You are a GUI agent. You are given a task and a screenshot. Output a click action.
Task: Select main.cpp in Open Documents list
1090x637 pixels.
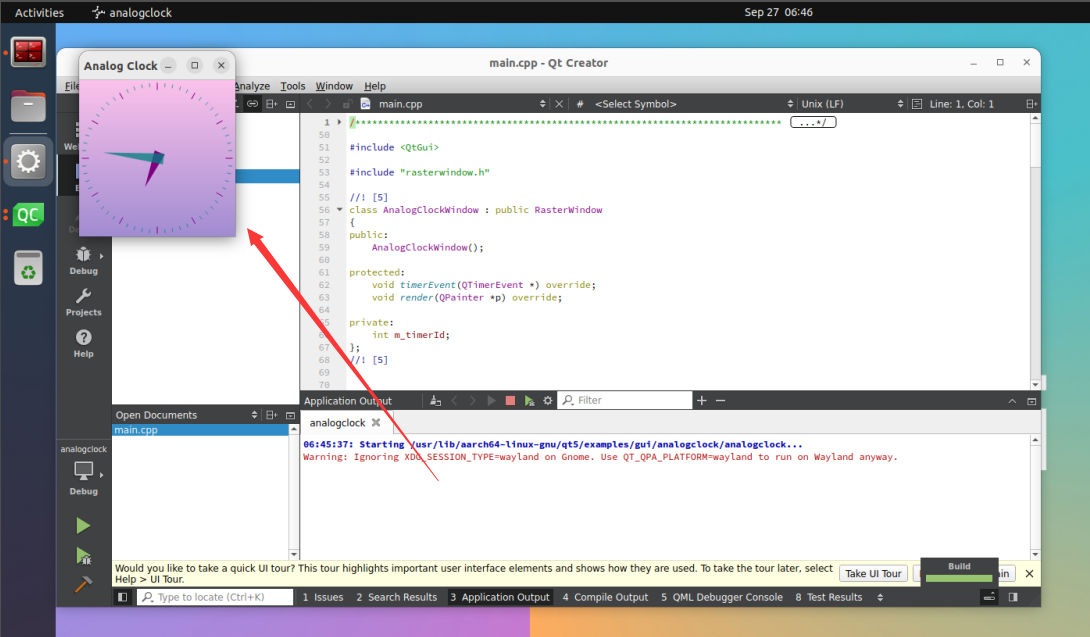click(200, 430)
